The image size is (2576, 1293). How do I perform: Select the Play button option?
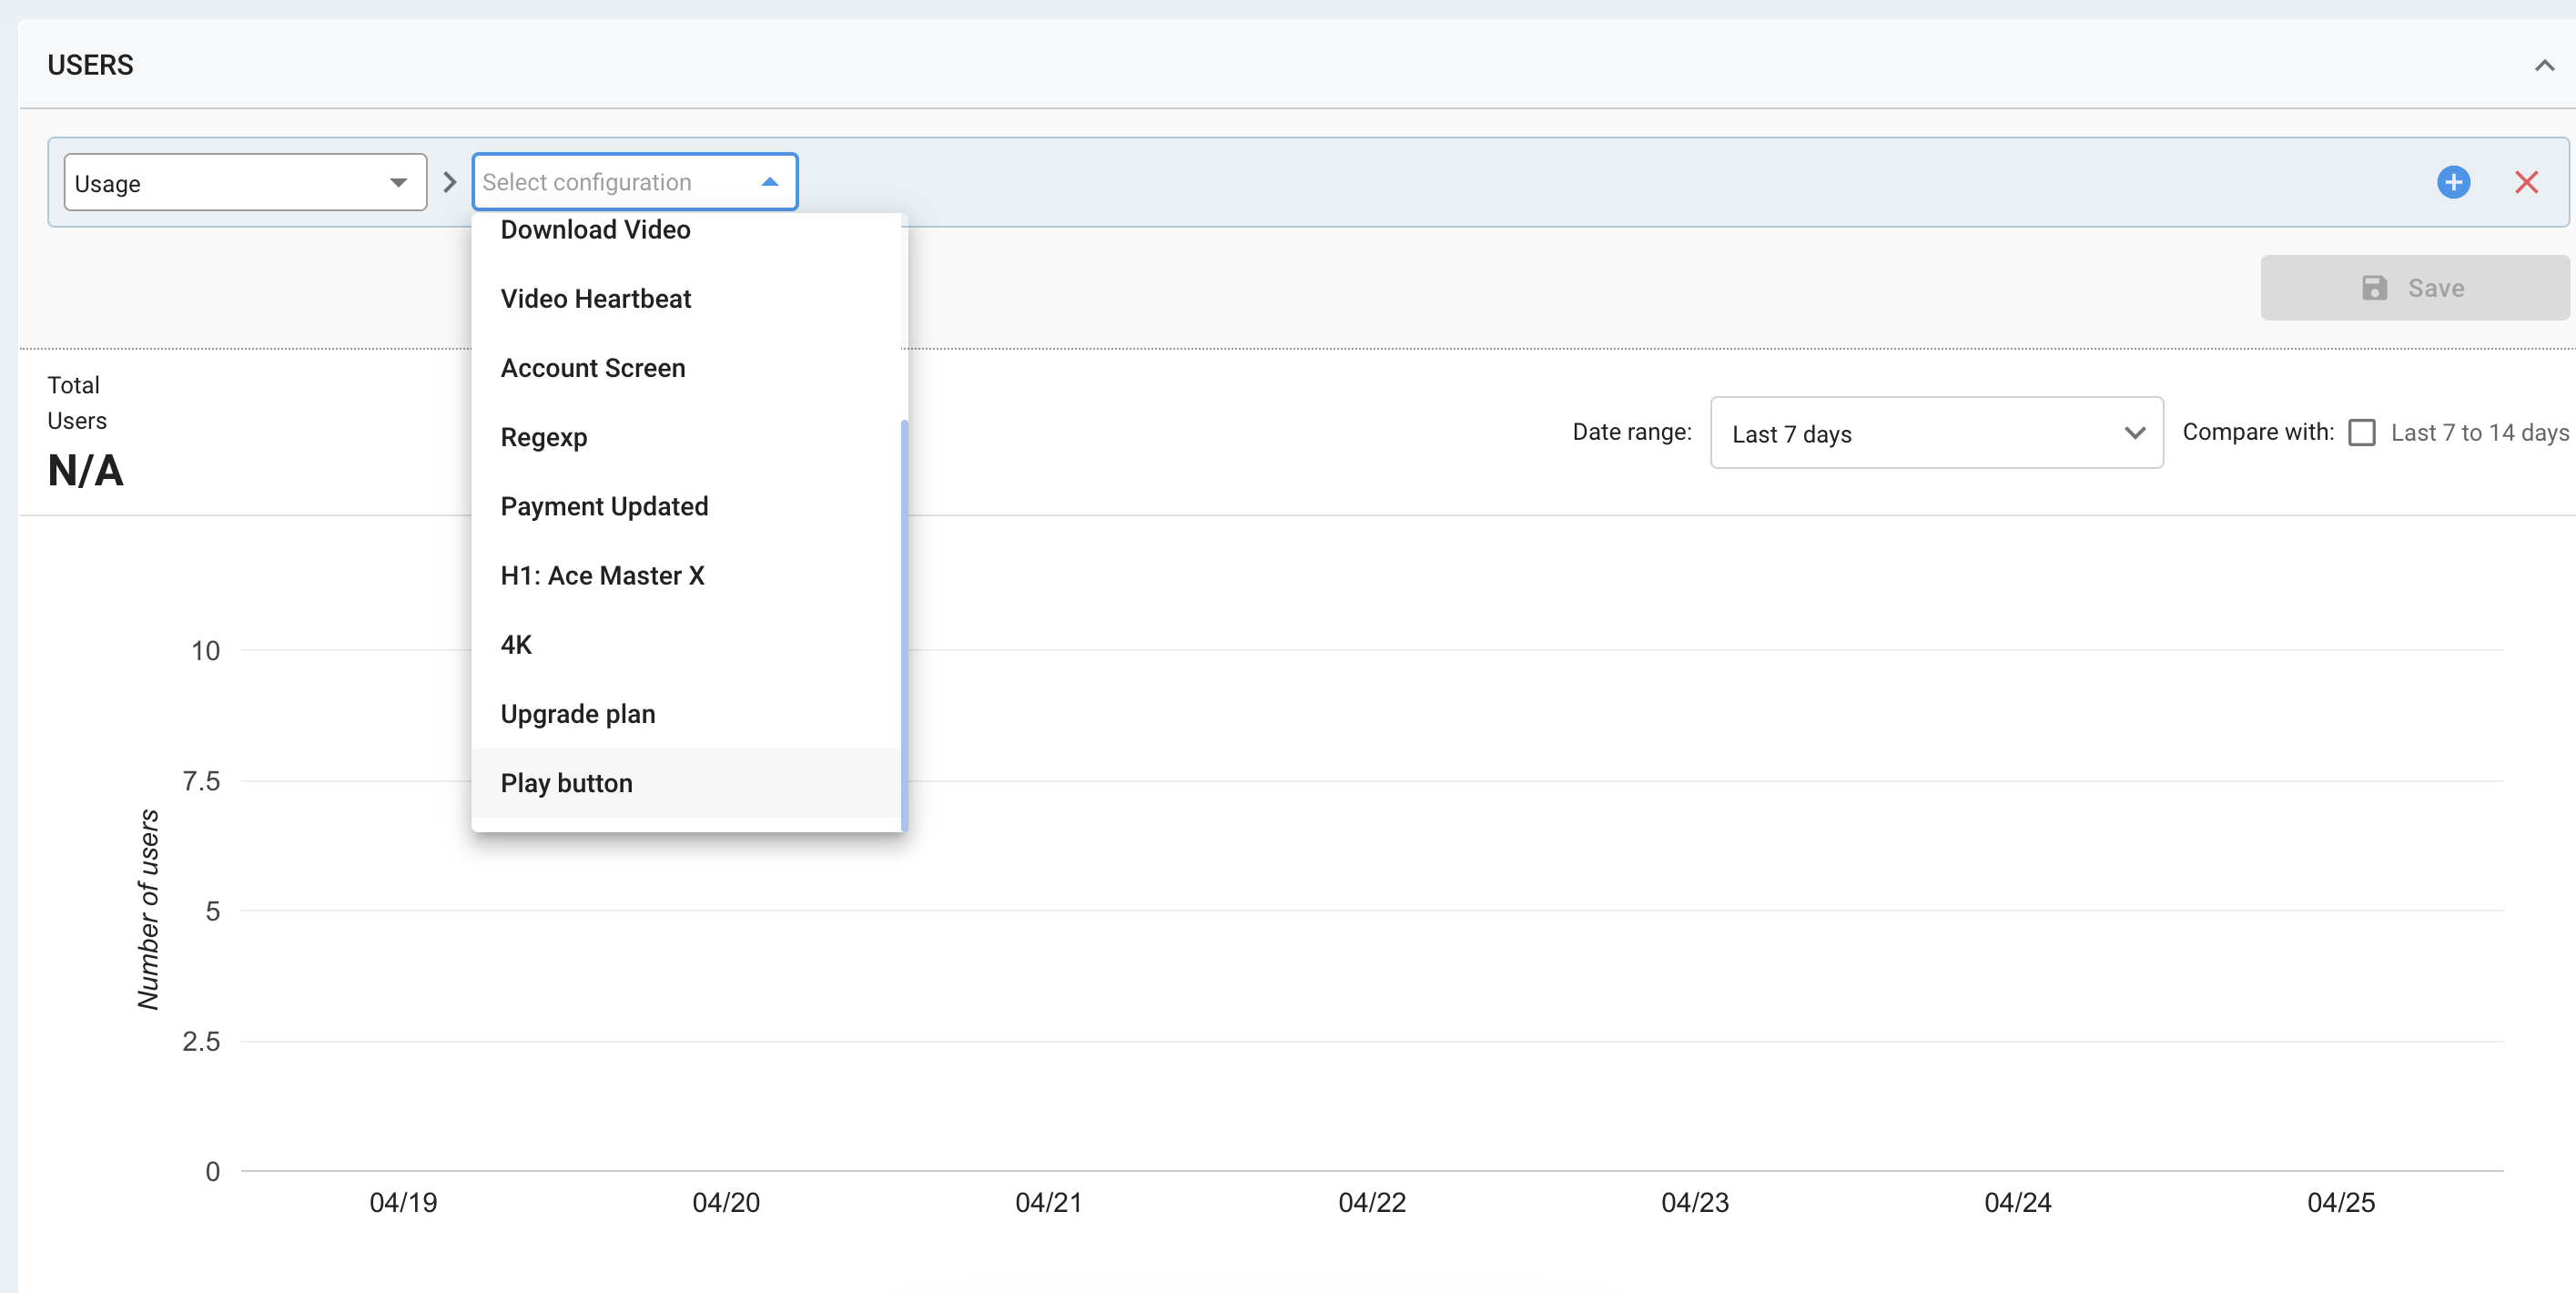[687, 783]
